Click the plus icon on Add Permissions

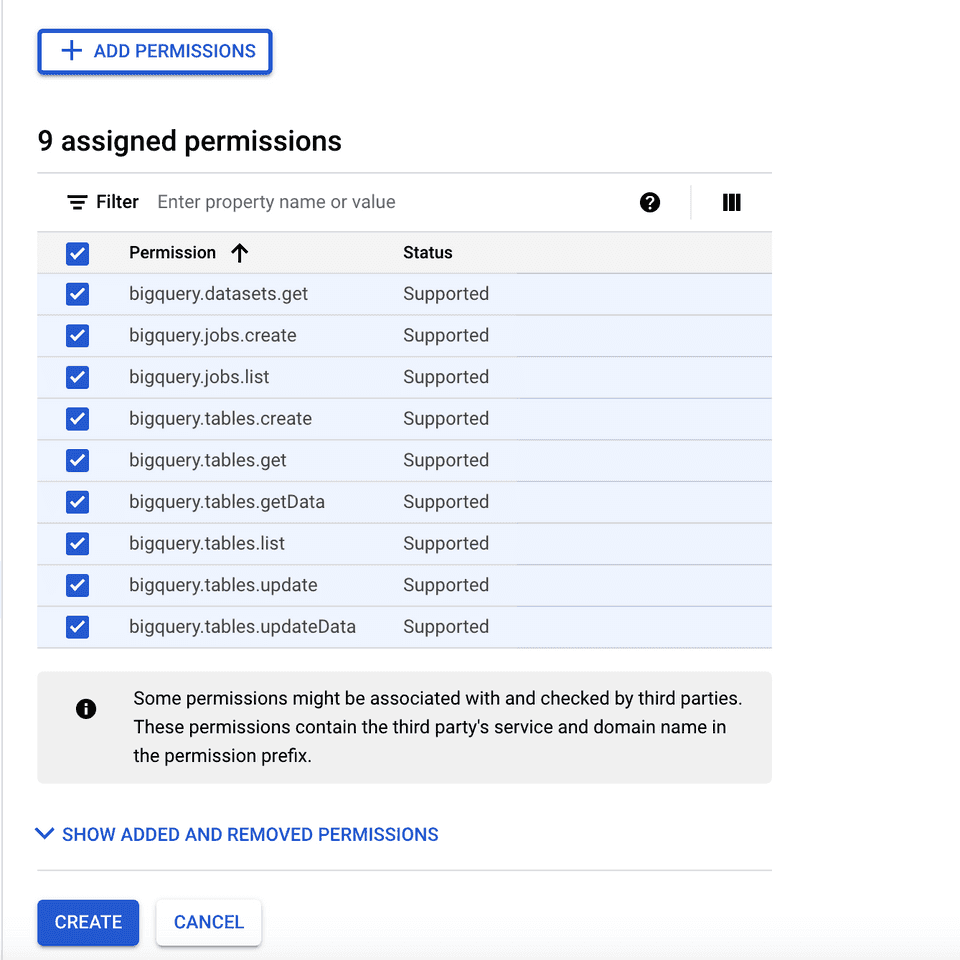pos(71,51)
